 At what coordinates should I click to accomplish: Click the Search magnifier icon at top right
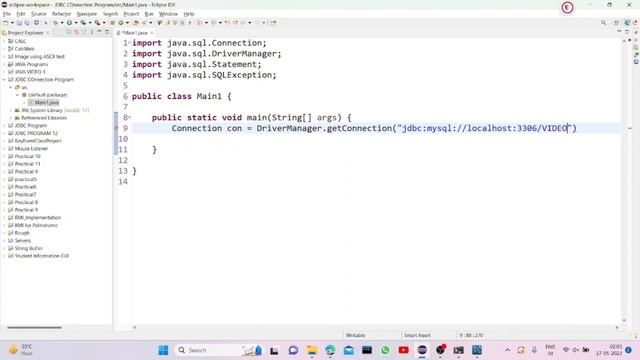[603, 23]
